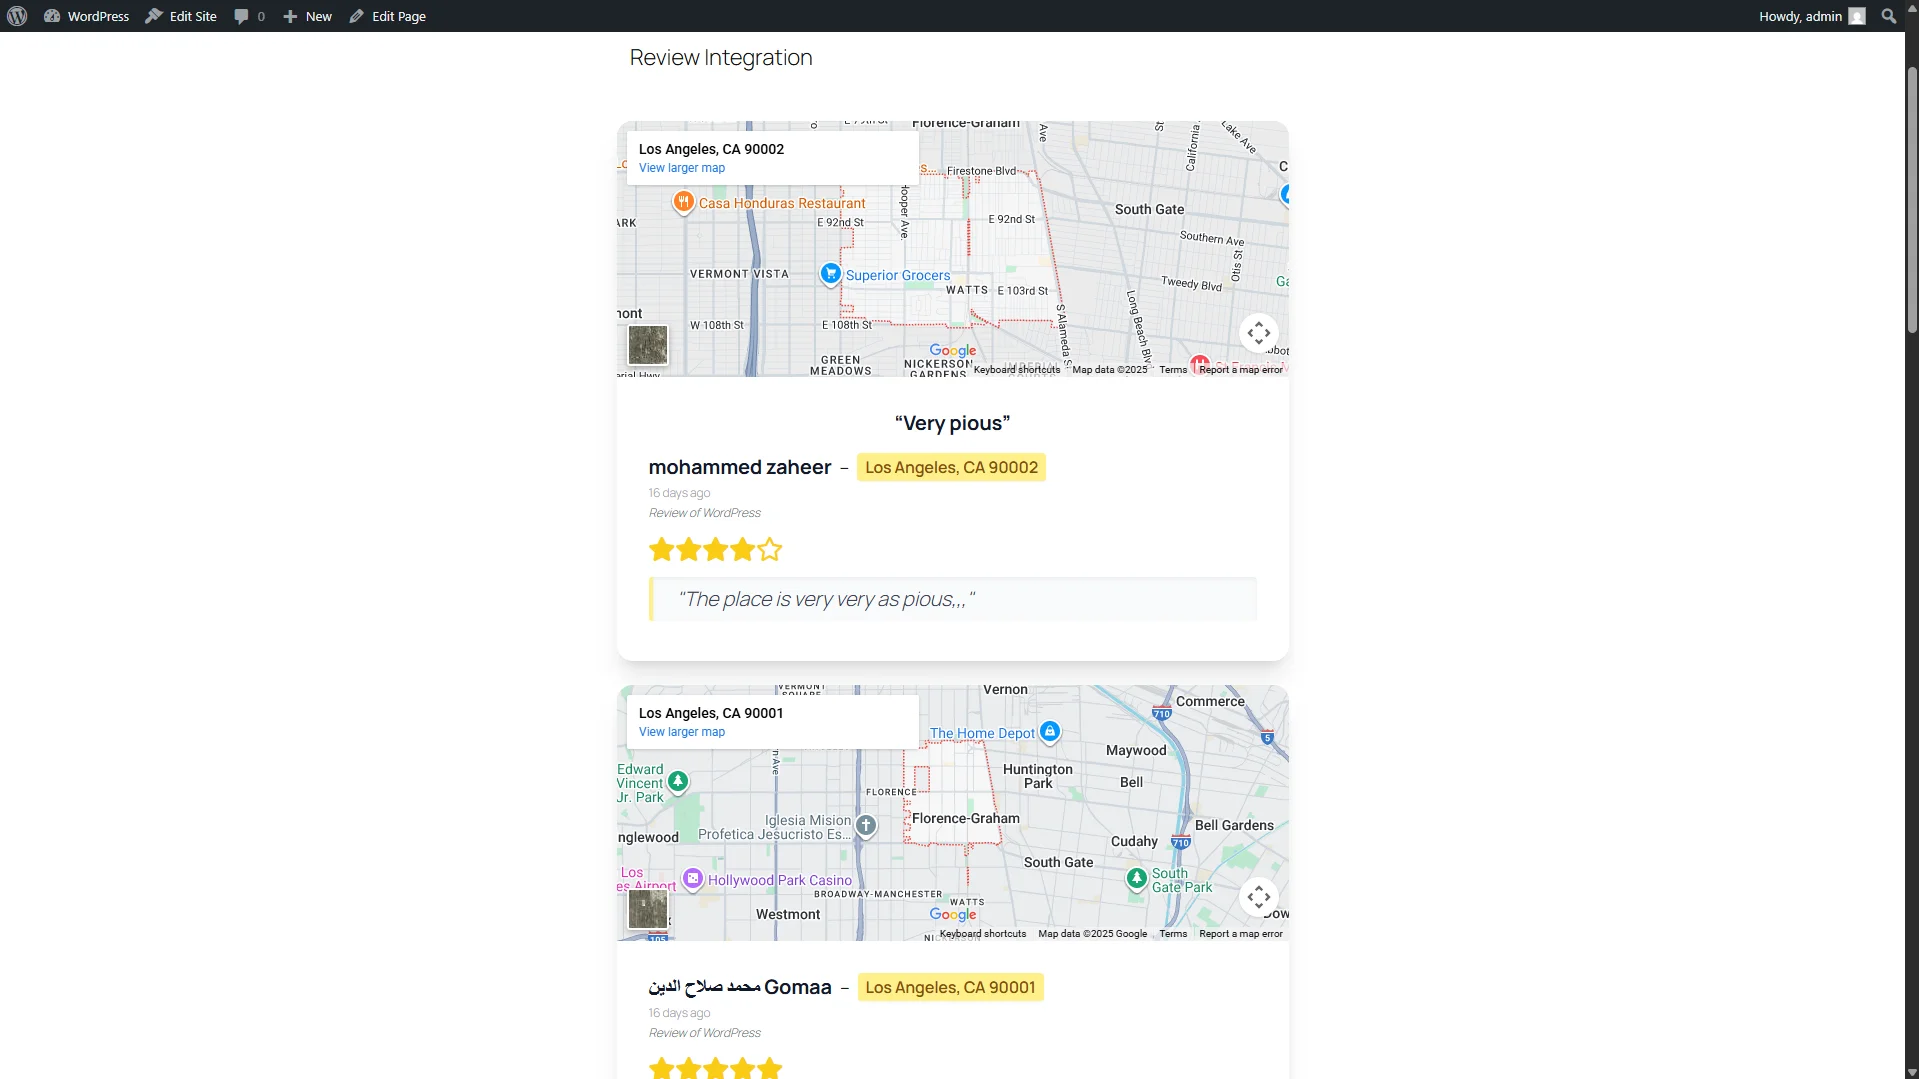The height and width of the screenshot is (1079, 1919).
Task: Click the Iglesia Mision Profetica church marker
Action: tap(866, 826)
